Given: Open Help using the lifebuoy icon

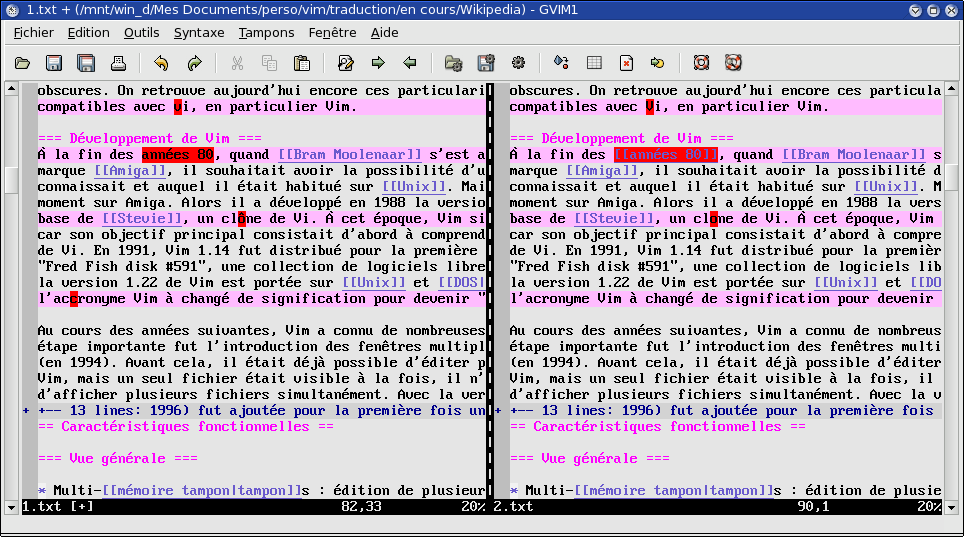Looking at the screenshot, I should click(701, 63).
